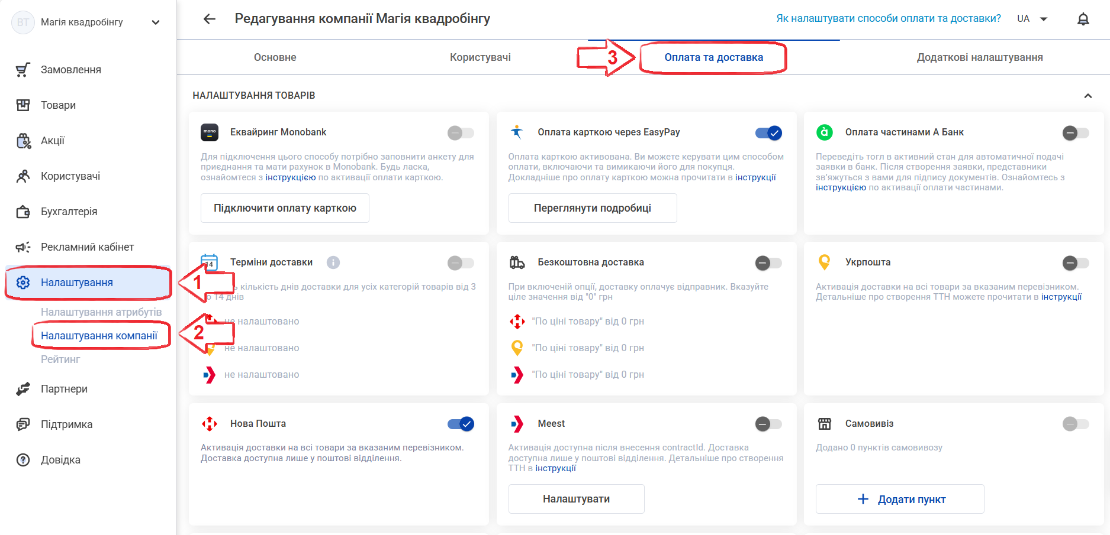
Task: Click the back arrow next to page title
Action: (x=209, y=19)
